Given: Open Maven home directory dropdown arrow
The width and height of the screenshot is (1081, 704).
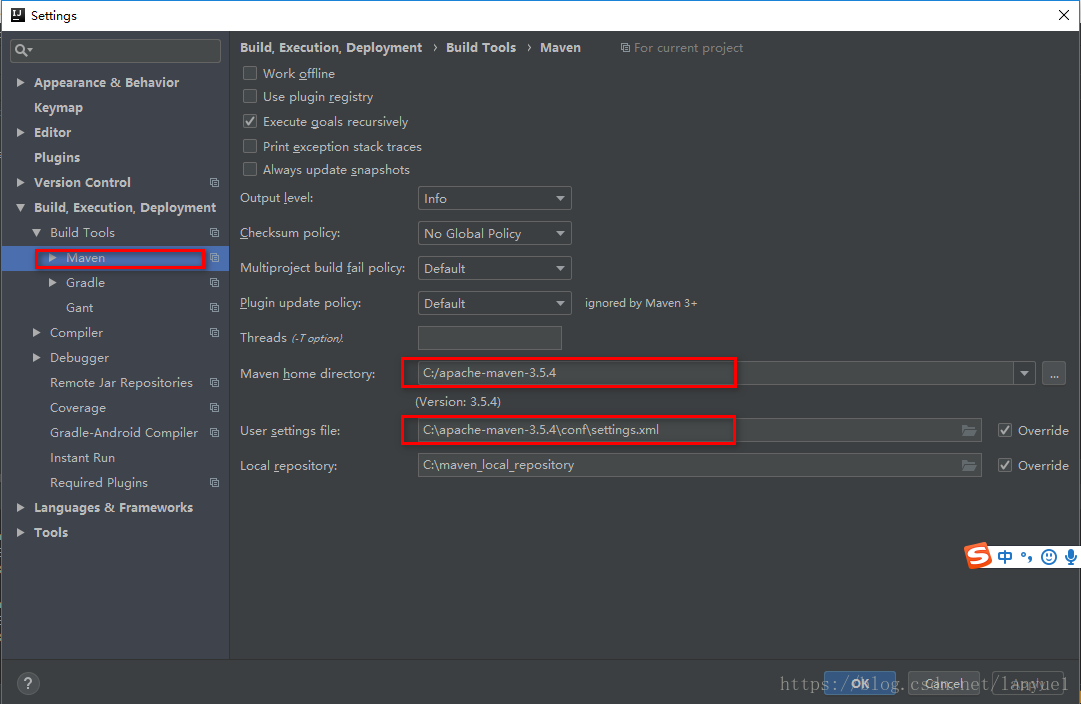Looking at the screenshot, I should pos(1024,374).
